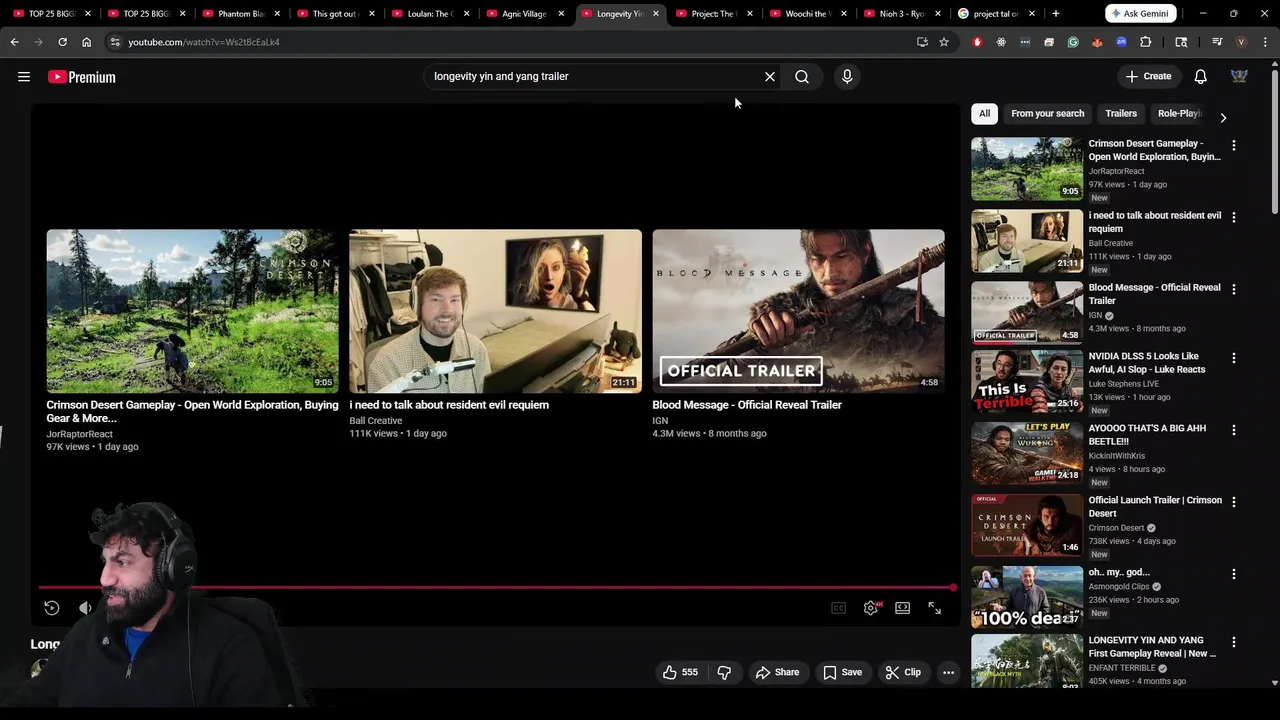
Task: Open the YouTube hamburger guide menu
Action: (24, 77)
